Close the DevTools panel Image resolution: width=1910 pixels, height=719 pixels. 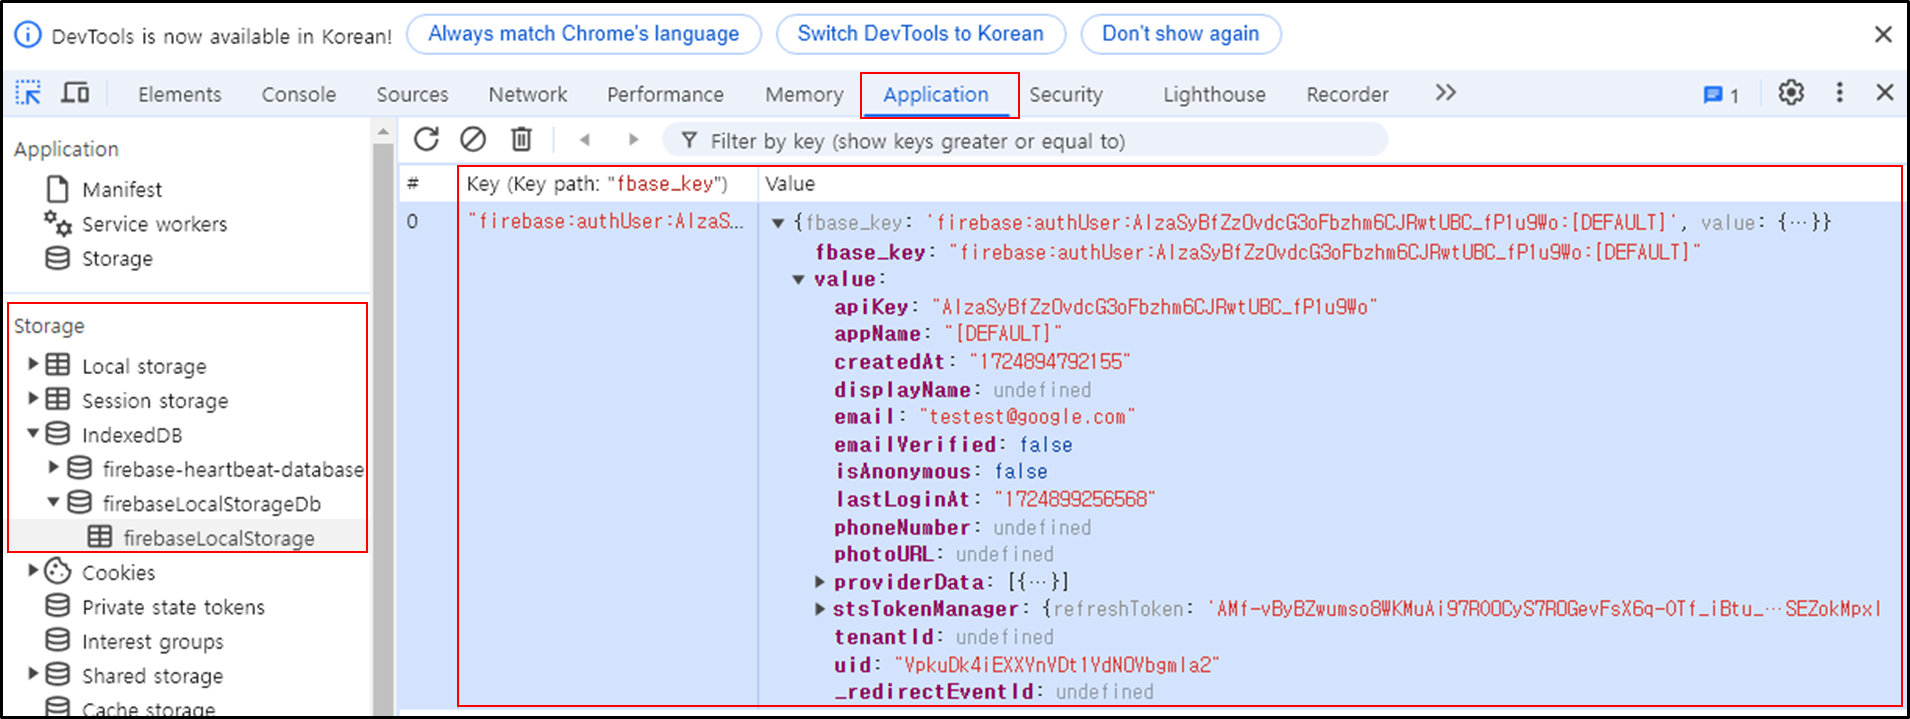1885,93
